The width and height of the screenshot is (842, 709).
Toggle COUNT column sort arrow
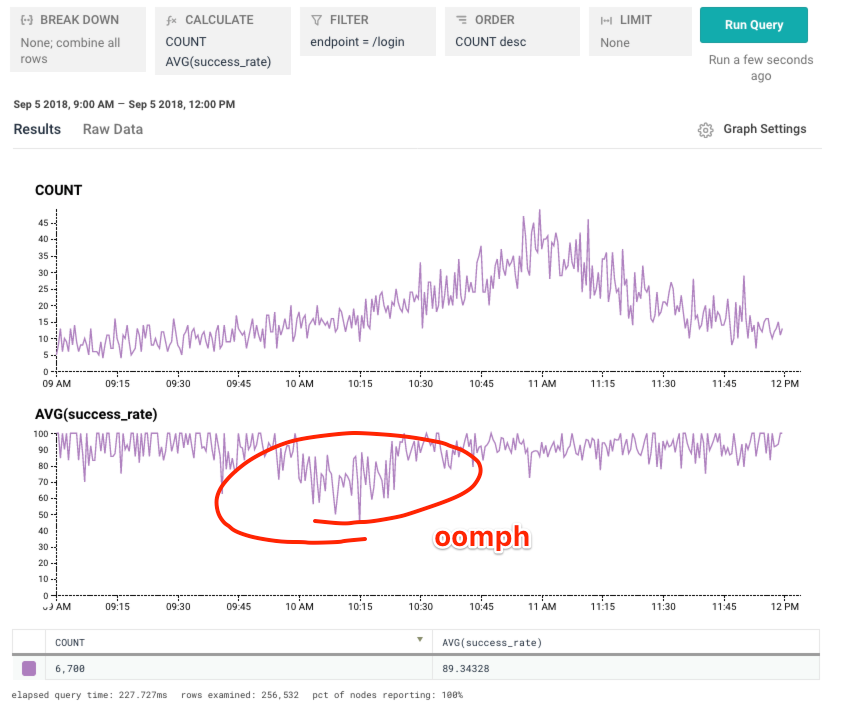[x=420, y=639]
